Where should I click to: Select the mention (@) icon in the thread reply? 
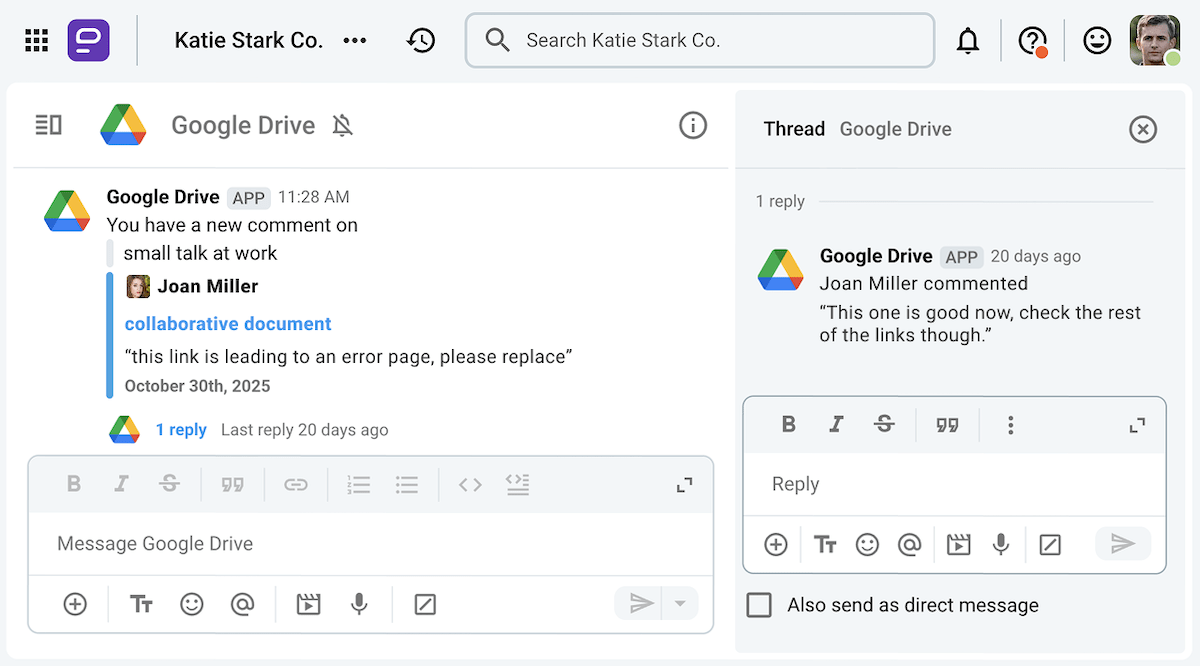click(910, 544)
